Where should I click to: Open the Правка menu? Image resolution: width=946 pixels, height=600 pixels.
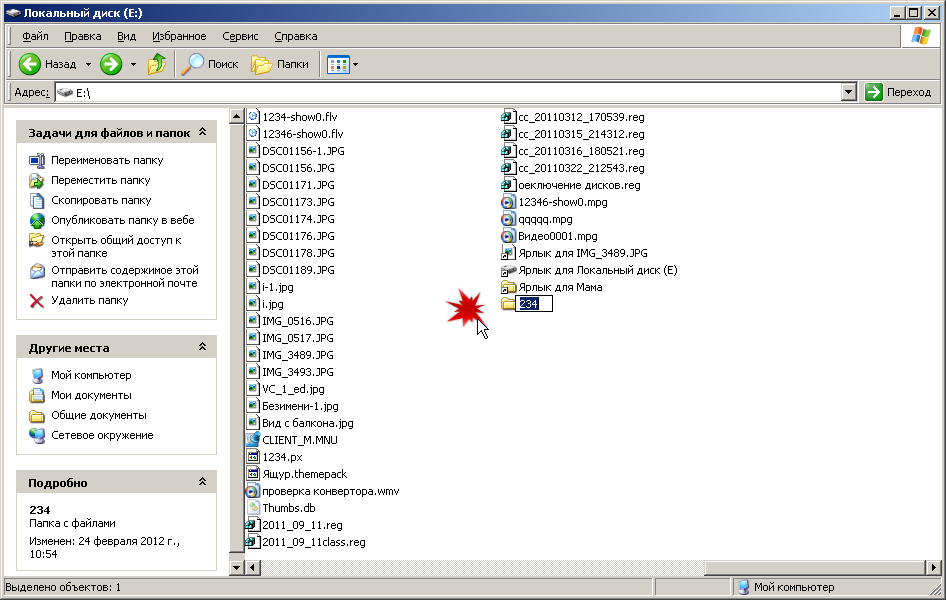(x=83, y=36)
